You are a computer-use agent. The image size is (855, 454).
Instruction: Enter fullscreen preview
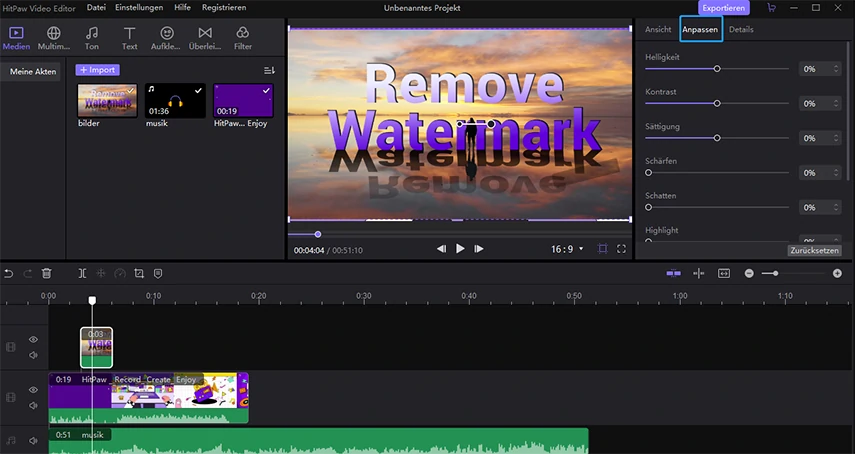click(621, 249)
